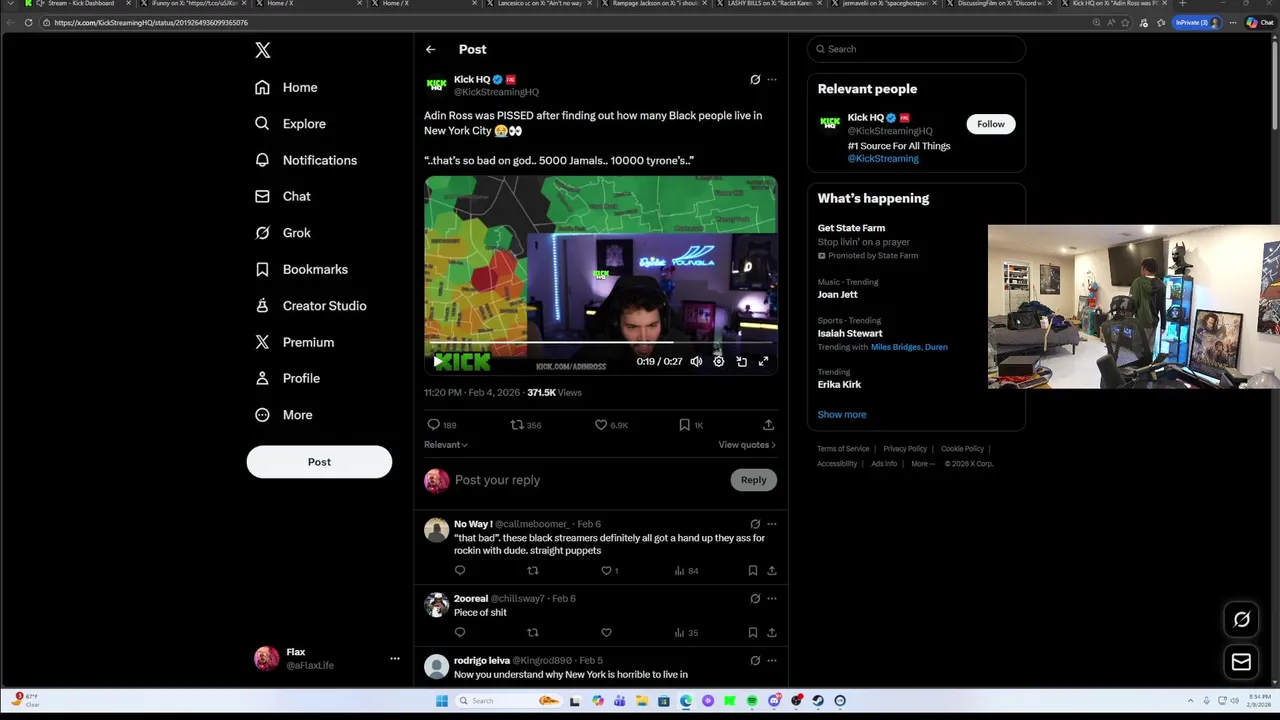This screenshot has height=720, width=1280.
Task: Like the 2oreal reply
Action: click(x=605, y=633)
